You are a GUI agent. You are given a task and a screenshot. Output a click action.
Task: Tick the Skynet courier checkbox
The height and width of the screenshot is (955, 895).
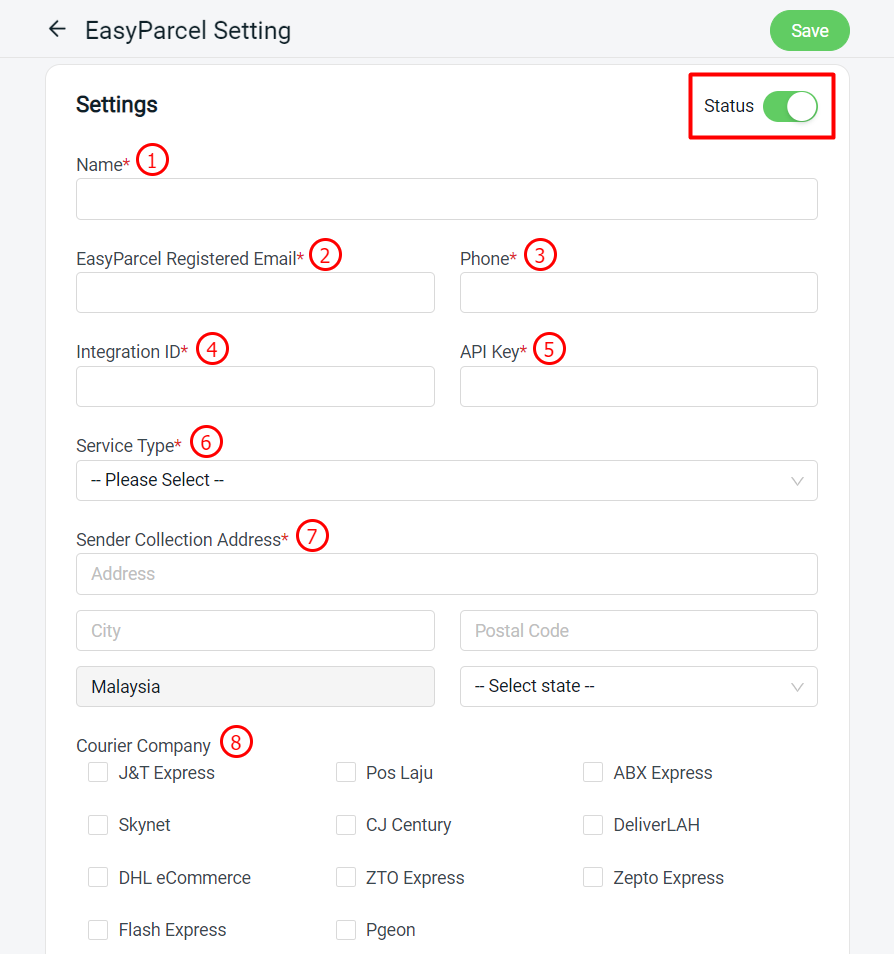(x=98, y=825)
